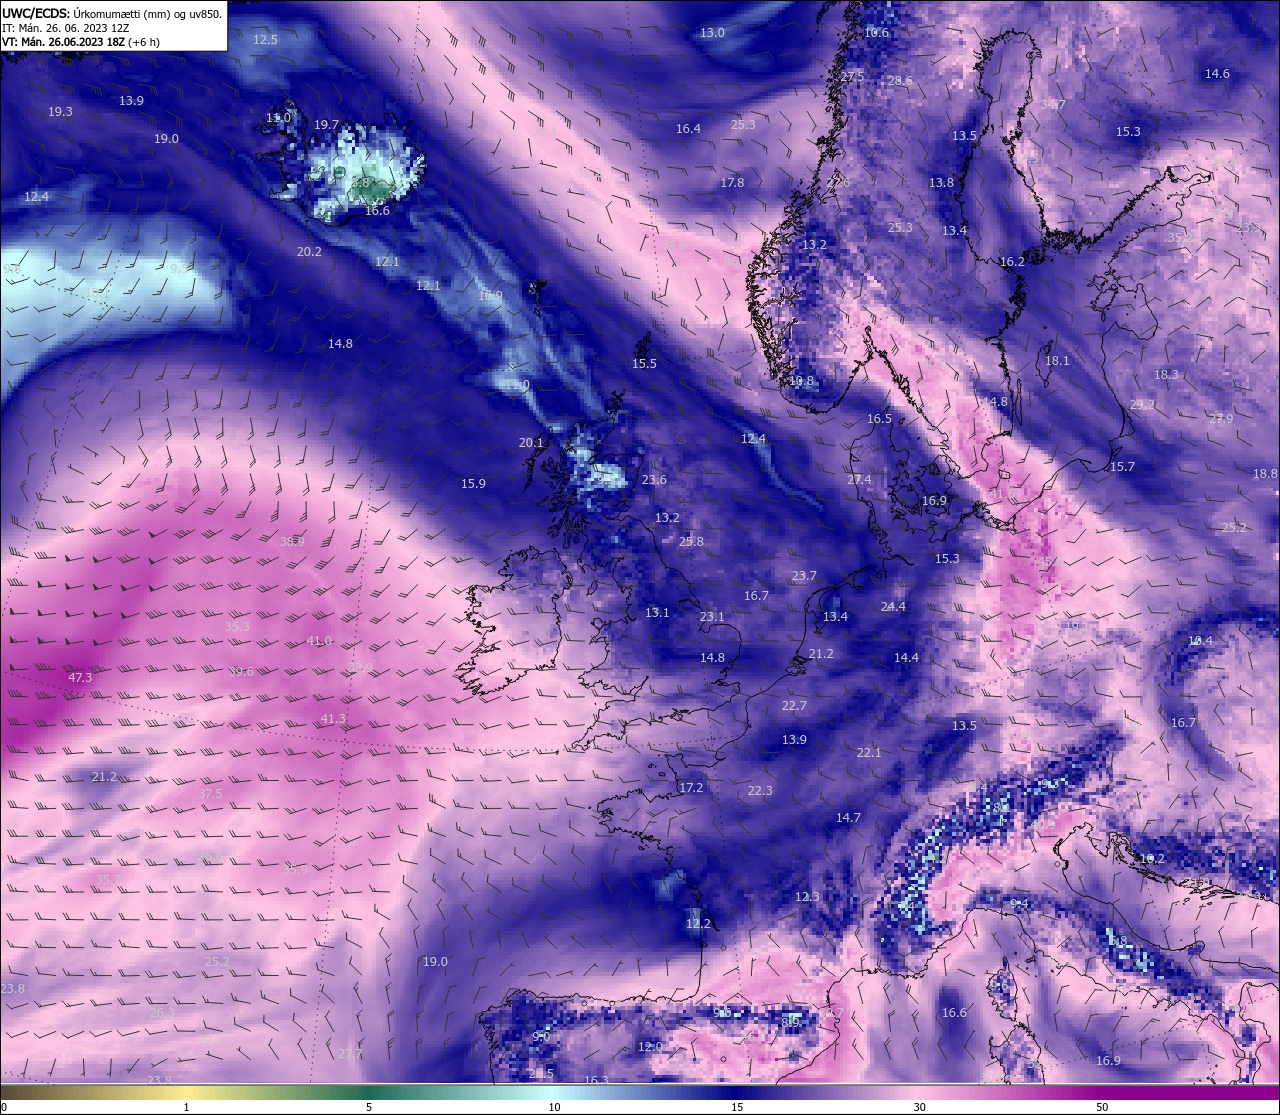
Task: Click the 15 label on the color scale
Action: point(737,1107)
